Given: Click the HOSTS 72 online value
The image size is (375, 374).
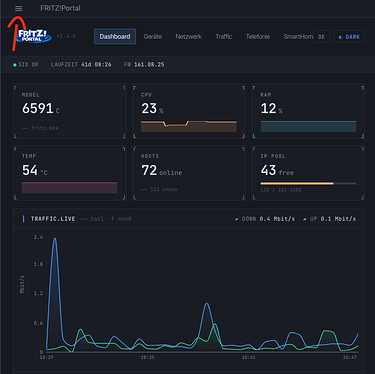Looking at the screenshot, I should [162, 171].
